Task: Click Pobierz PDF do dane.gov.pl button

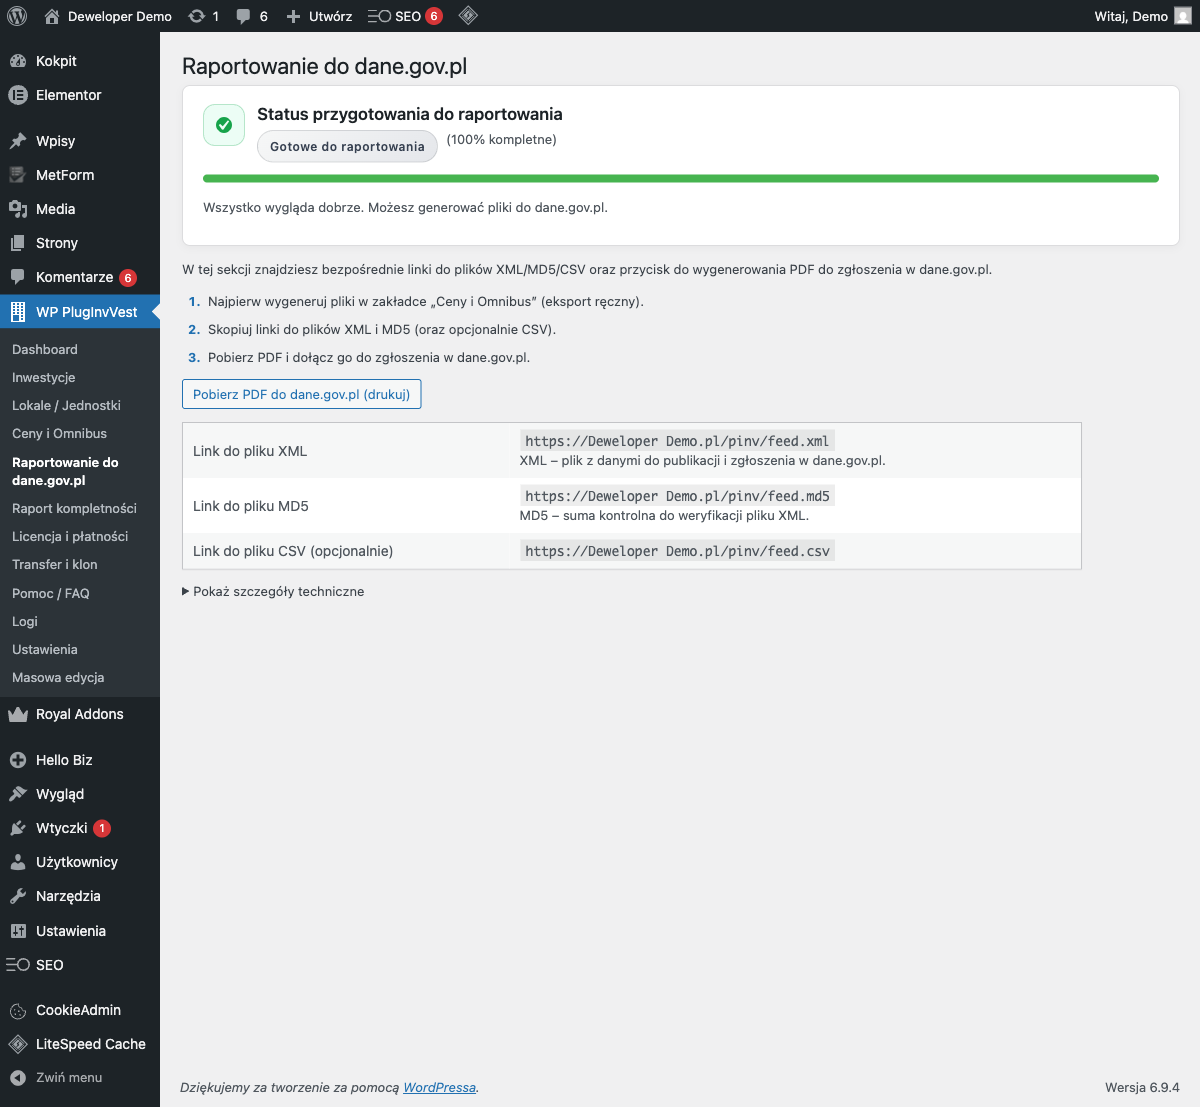Action: coord(301,394)
